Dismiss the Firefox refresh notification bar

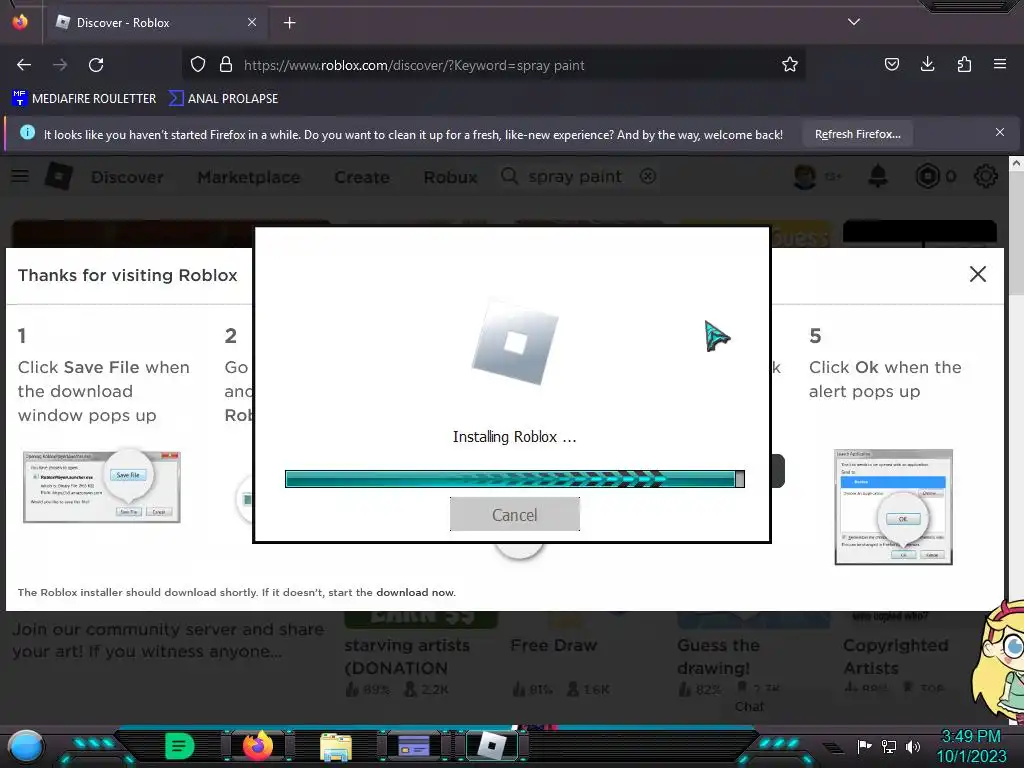[1000, 133]
